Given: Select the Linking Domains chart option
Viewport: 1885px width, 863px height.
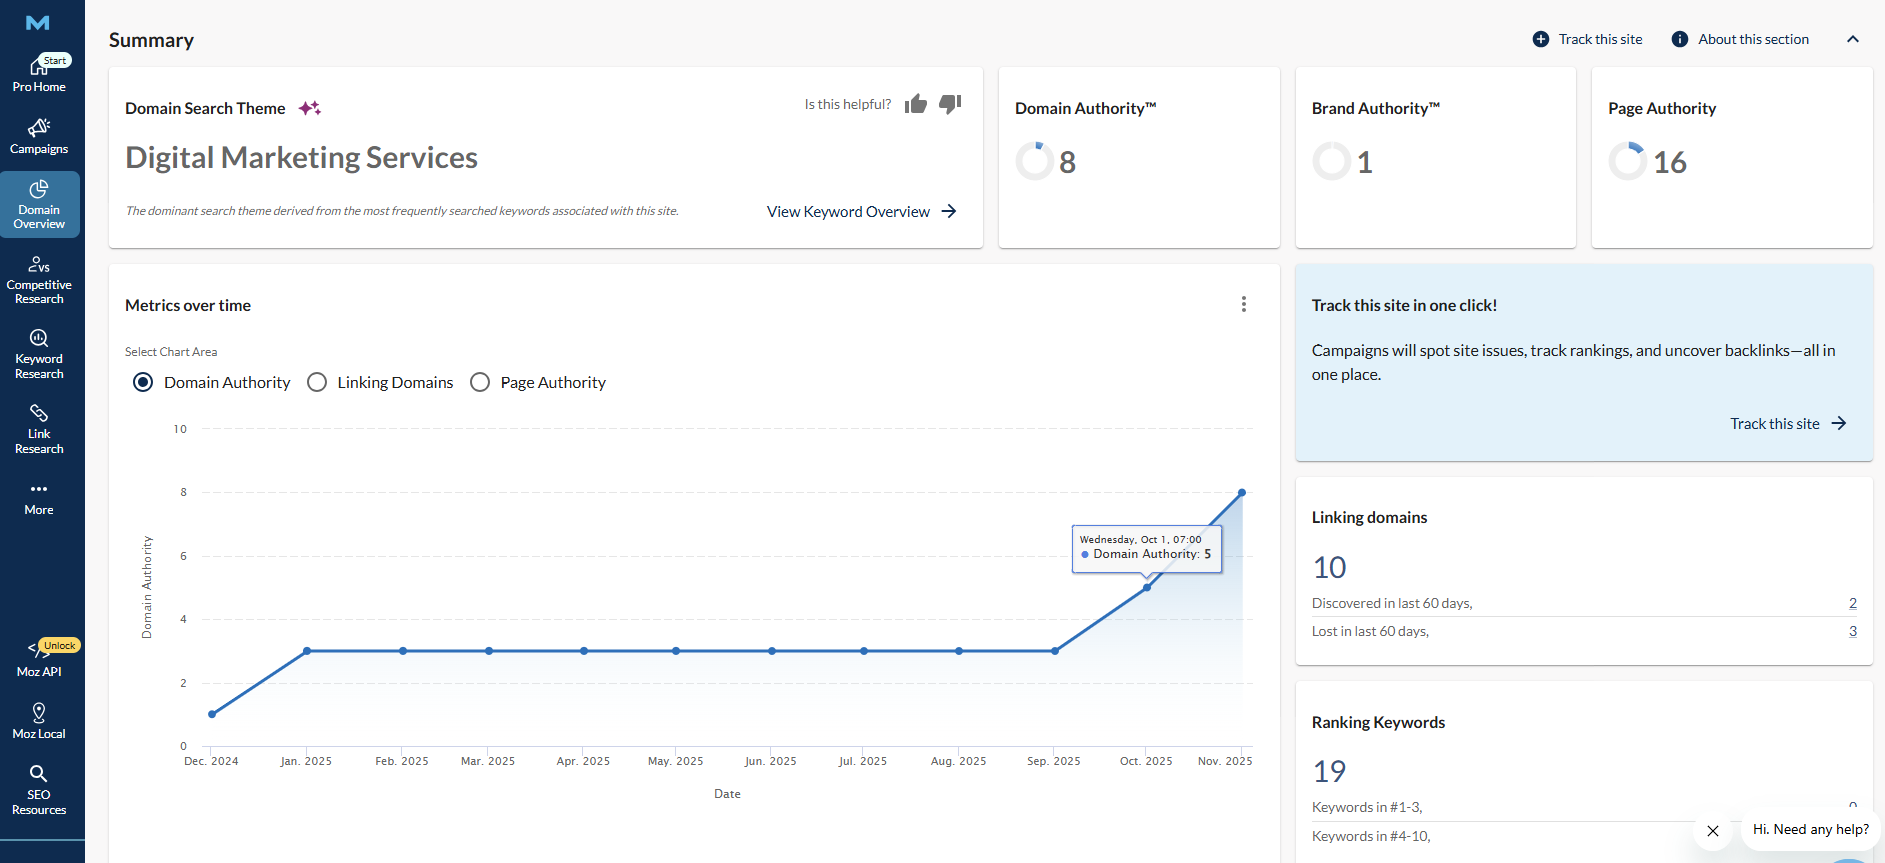Looking at the screenshot, I should tap(317, 382).
